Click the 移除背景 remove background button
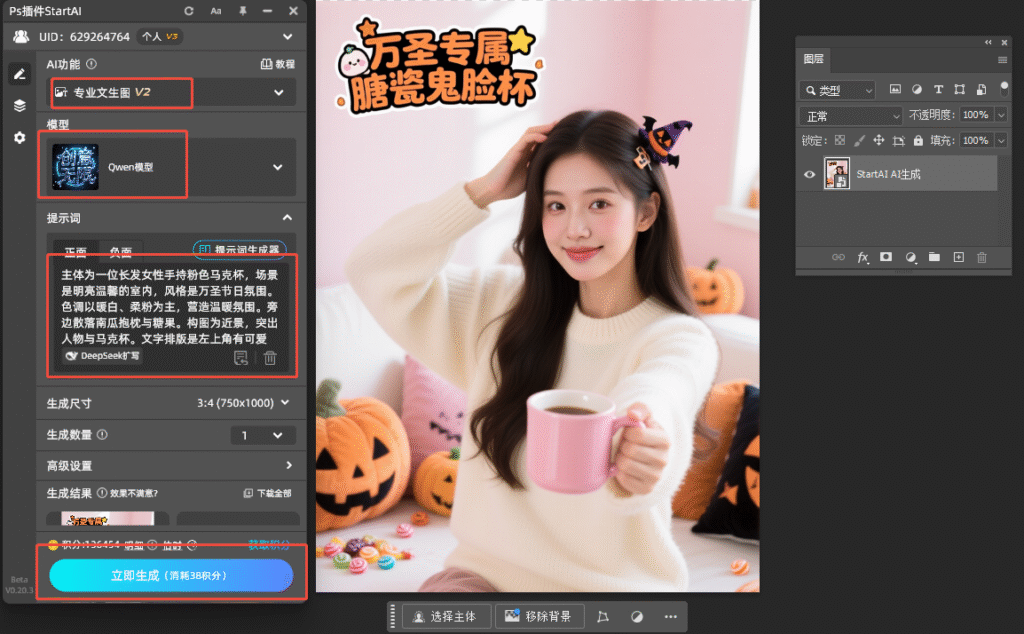This screenshot has width=1024, height=634. [539, 616]
